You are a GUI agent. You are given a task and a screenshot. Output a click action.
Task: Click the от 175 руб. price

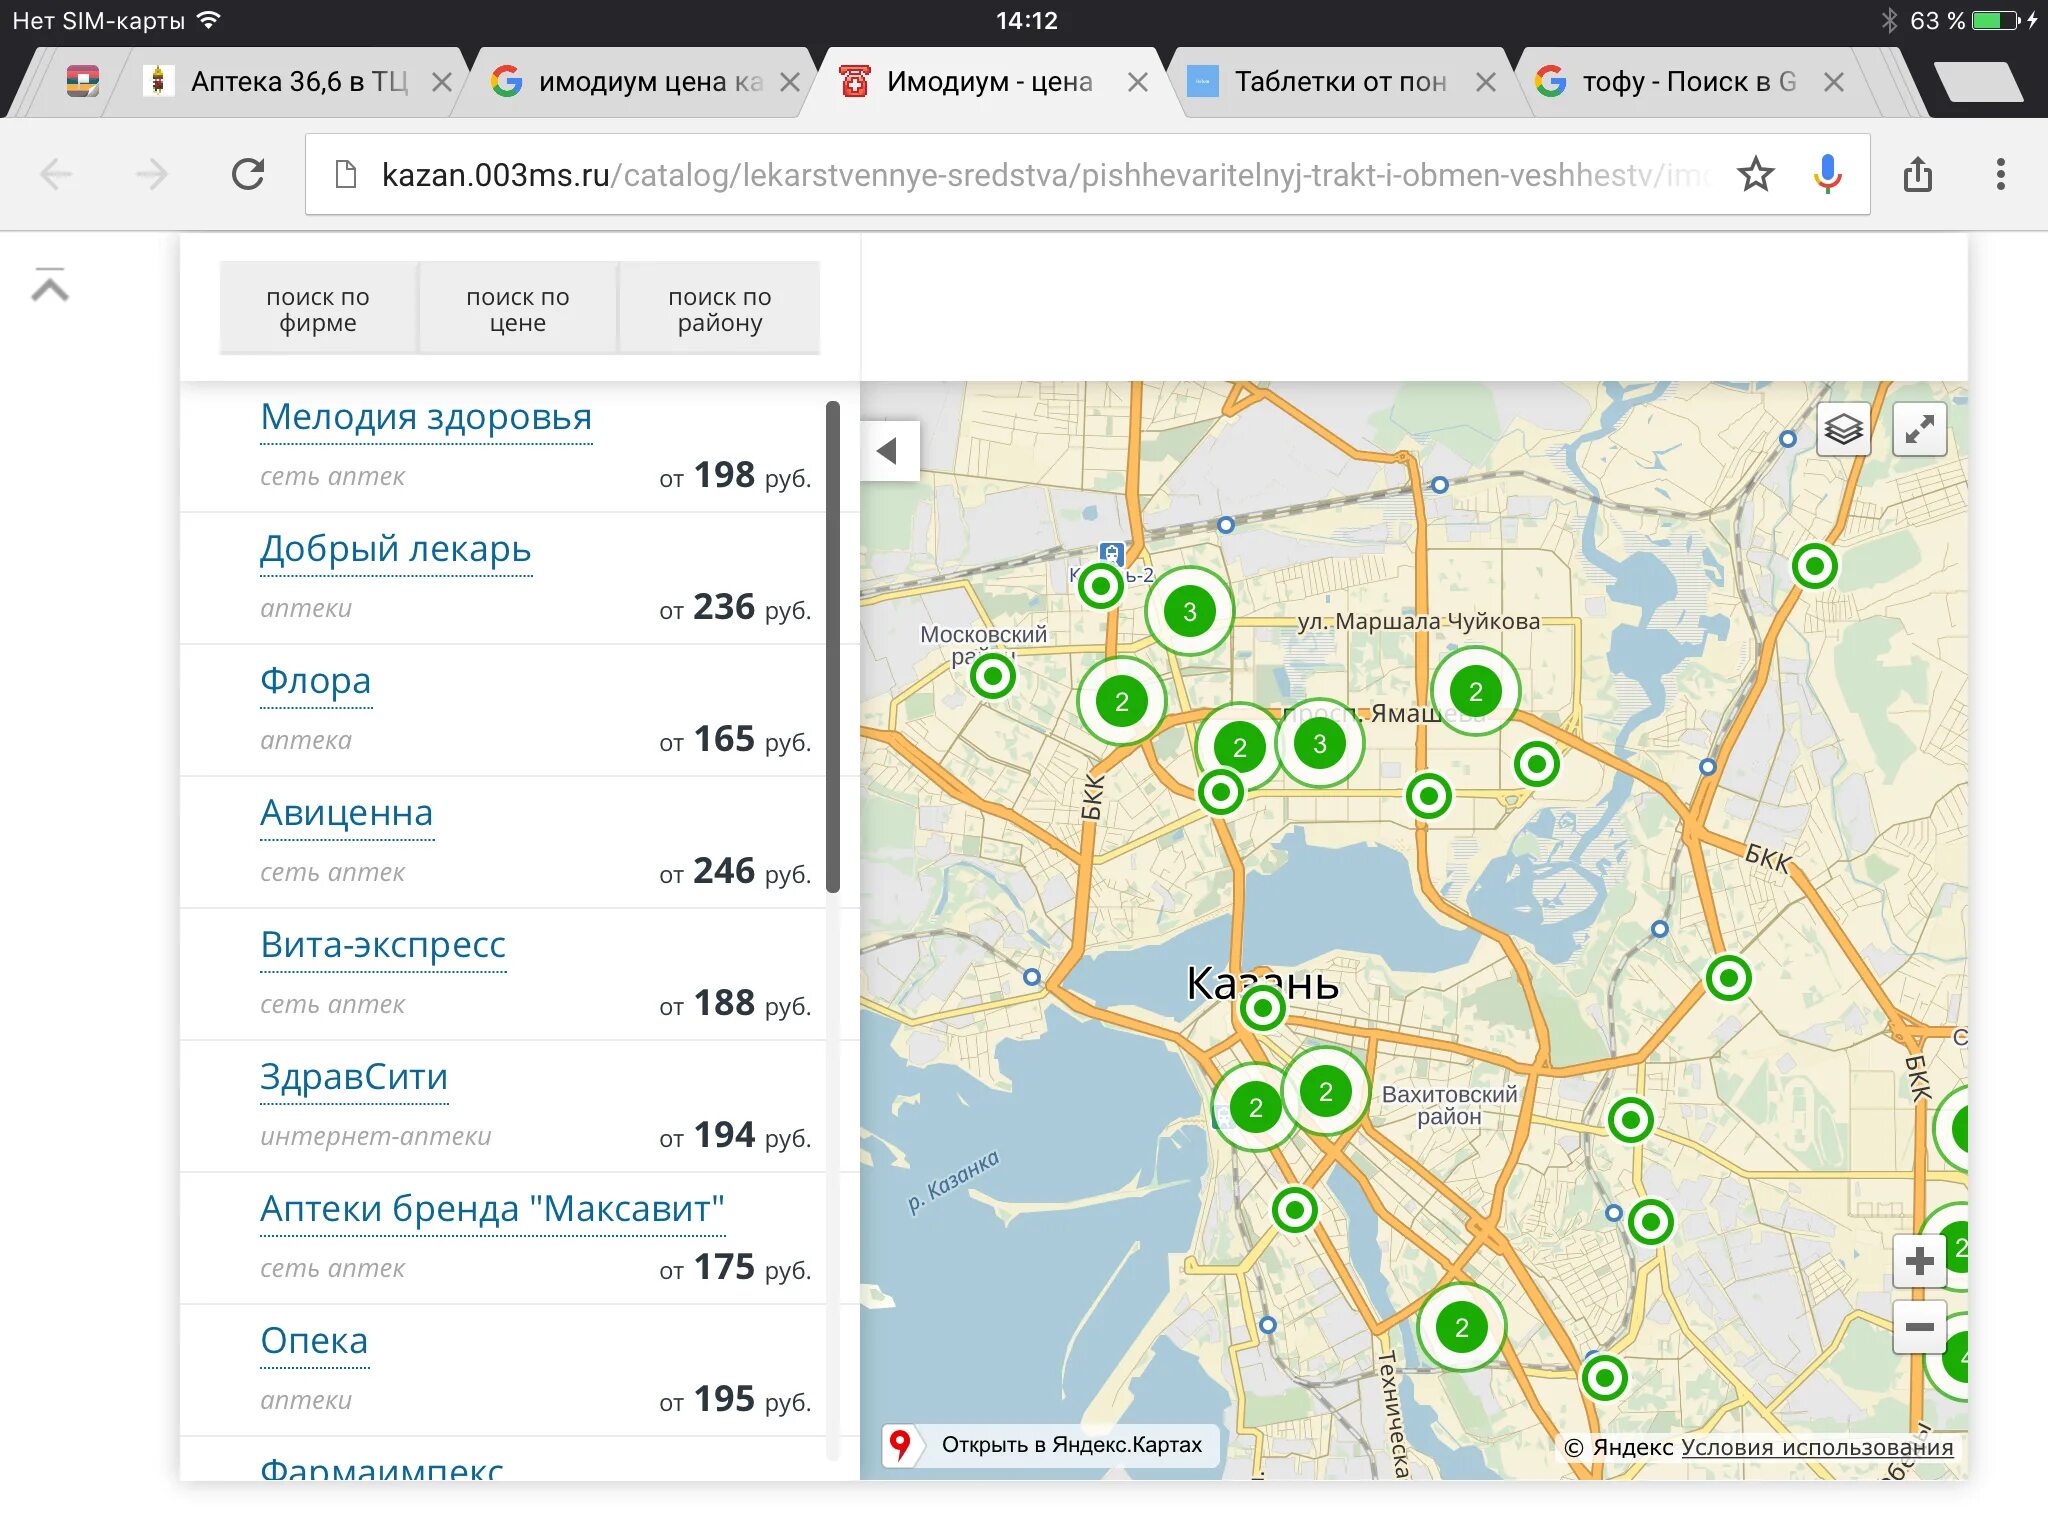(x=735, y=1267)
